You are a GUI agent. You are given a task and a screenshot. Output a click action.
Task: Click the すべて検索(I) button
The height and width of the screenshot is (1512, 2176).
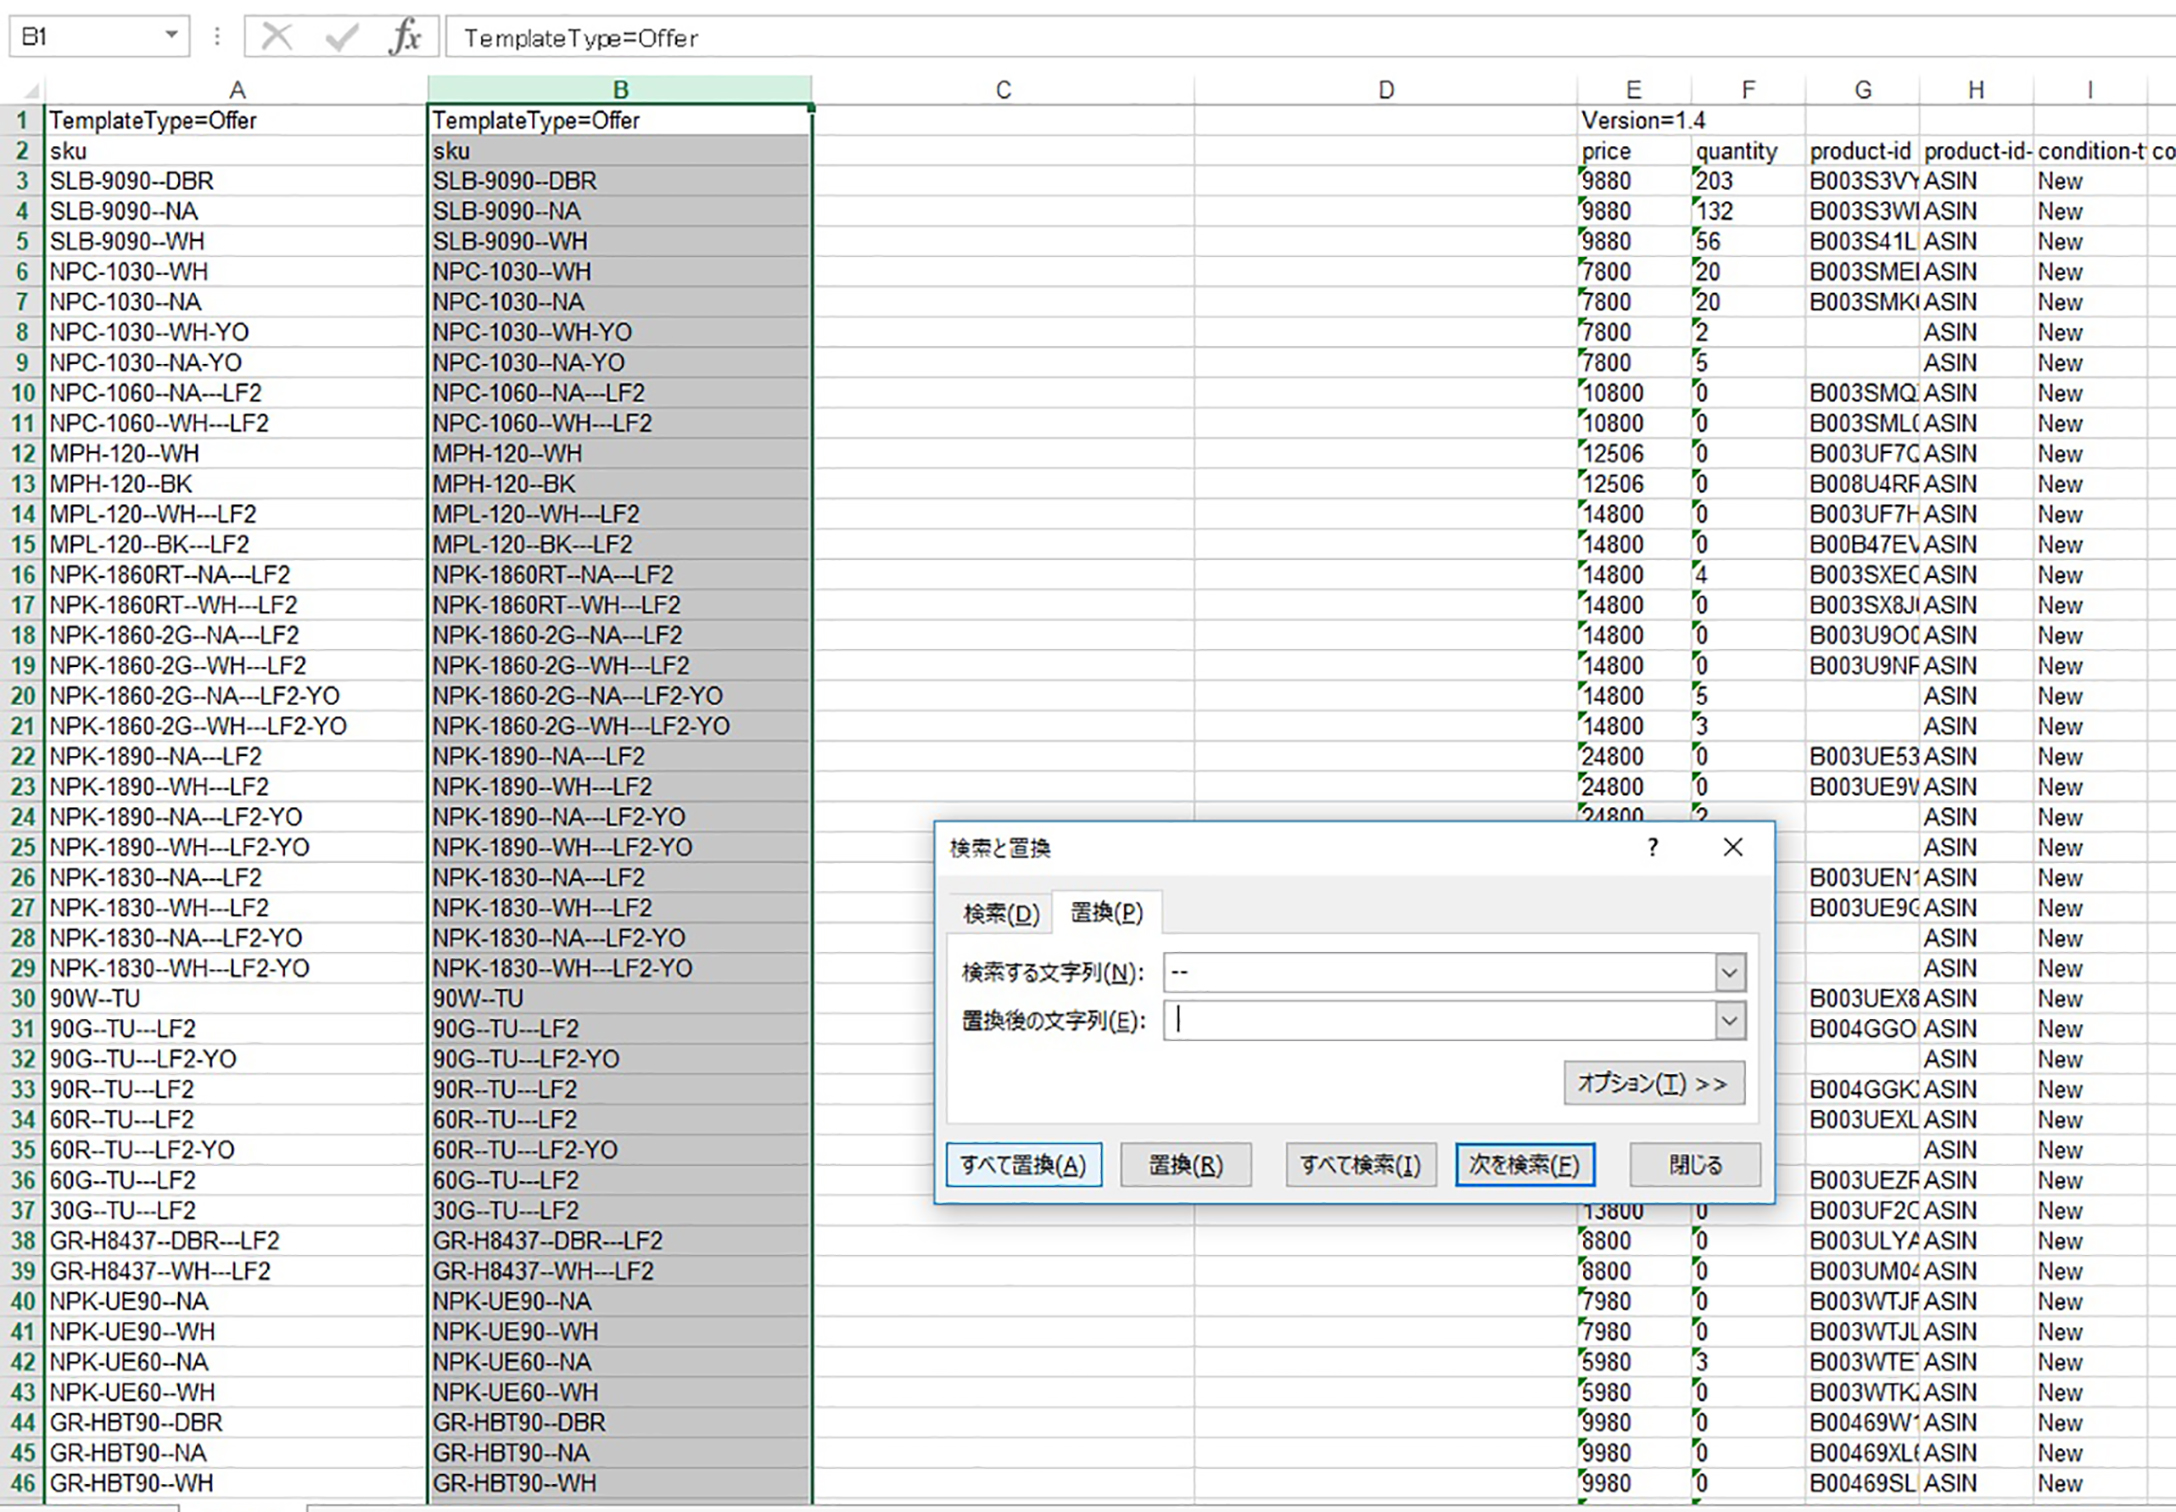[1360, 1165]
